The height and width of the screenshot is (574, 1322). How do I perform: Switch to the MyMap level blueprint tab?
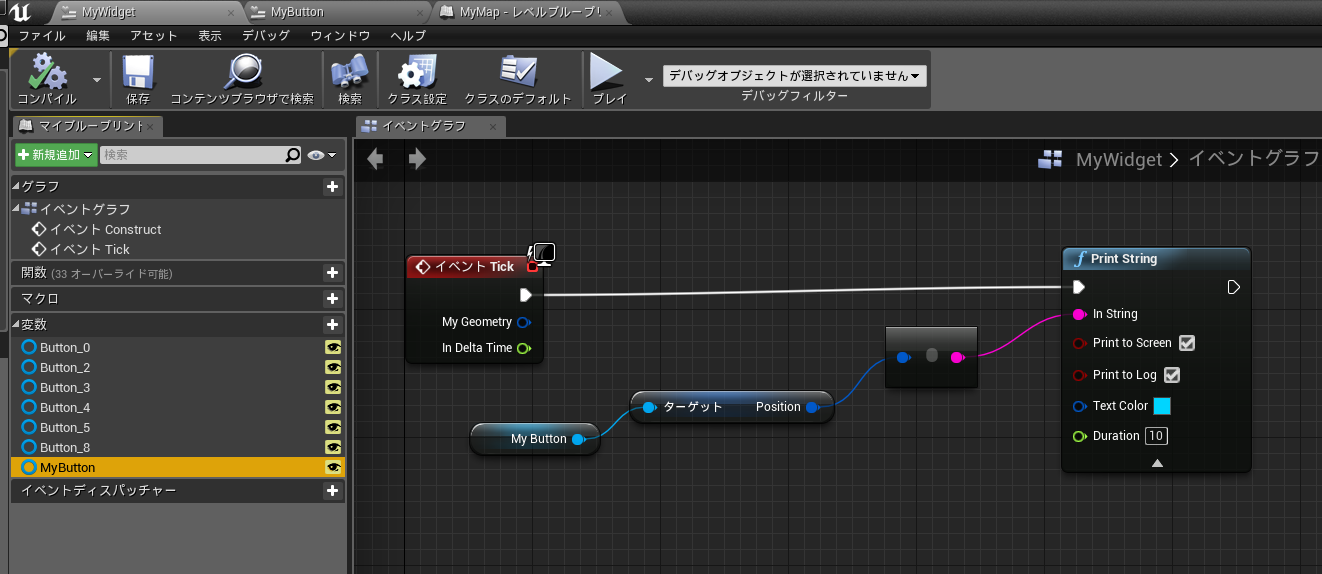(530, 12)
